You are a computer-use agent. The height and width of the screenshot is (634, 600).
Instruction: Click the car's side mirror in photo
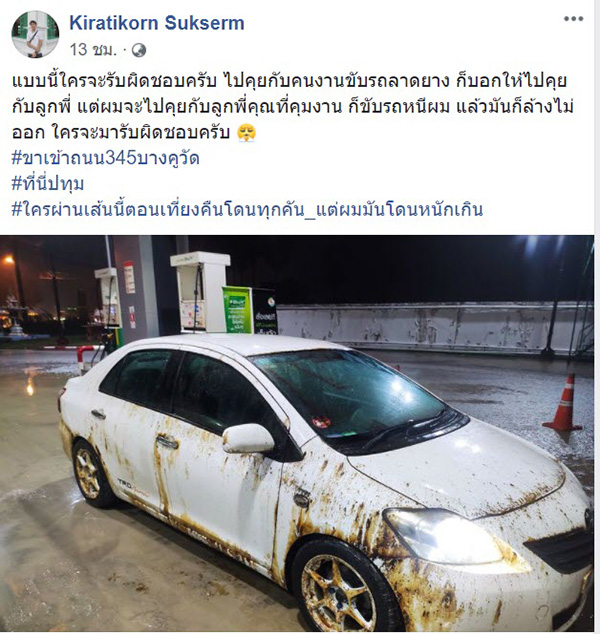[248, 438]
